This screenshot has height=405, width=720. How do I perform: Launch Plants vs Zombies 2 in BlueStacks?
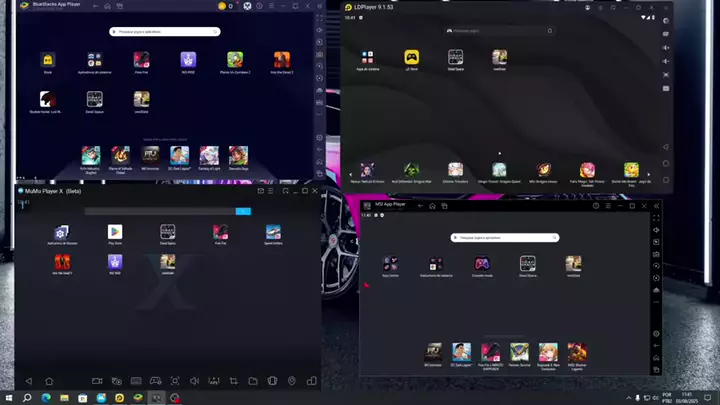pyautogui.click(x=234, y=60)
